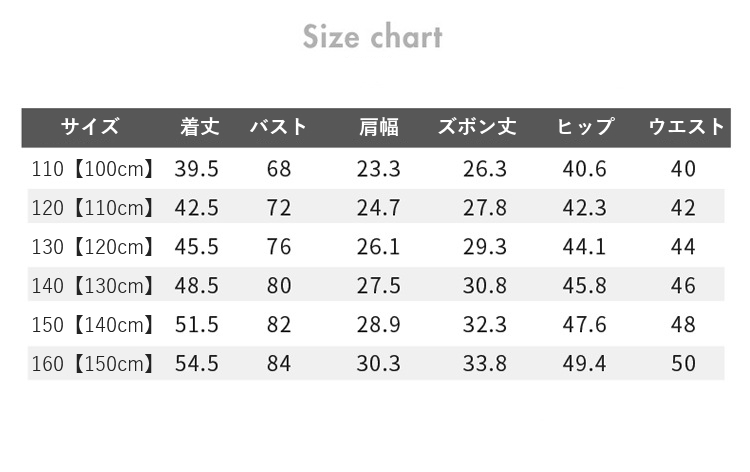Select the 150【140cm】 size row label

pyautogui.click(x=92, y=325)
